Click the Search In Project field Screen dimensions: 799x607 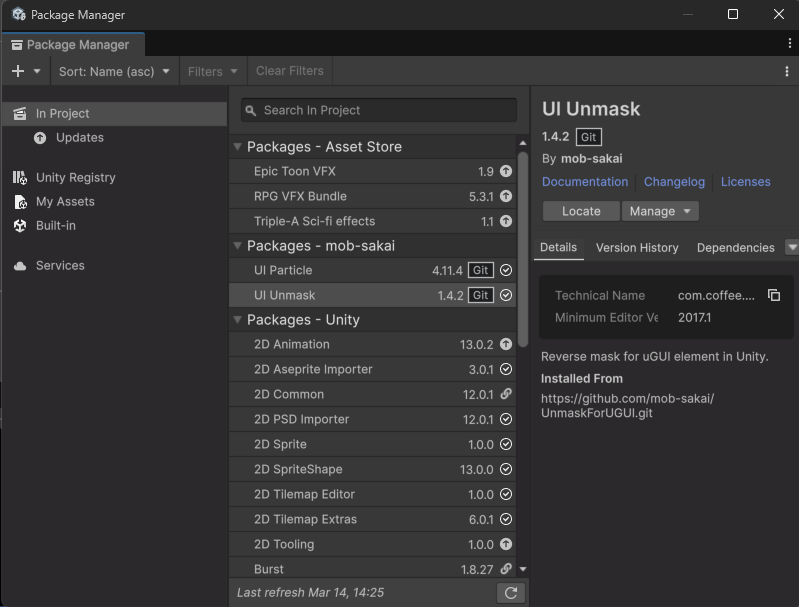pos(379,110)
